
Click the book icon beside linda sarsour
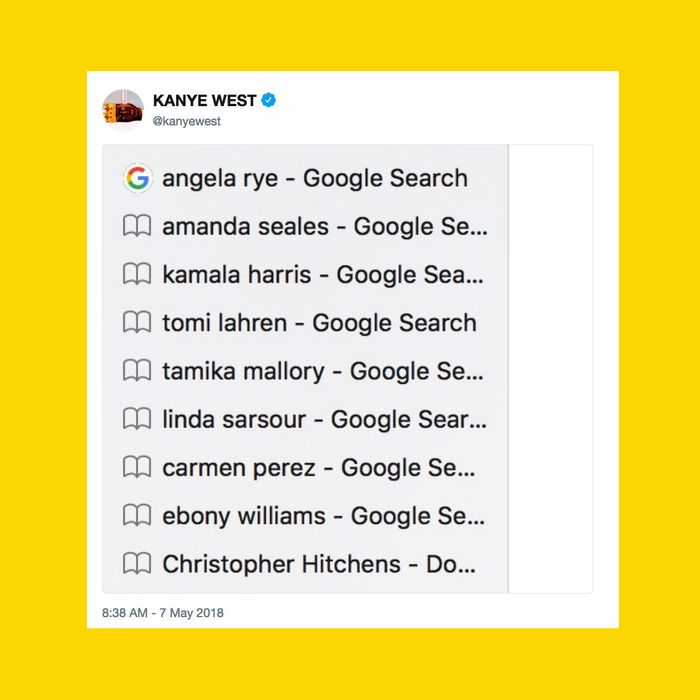pos(137,419)
